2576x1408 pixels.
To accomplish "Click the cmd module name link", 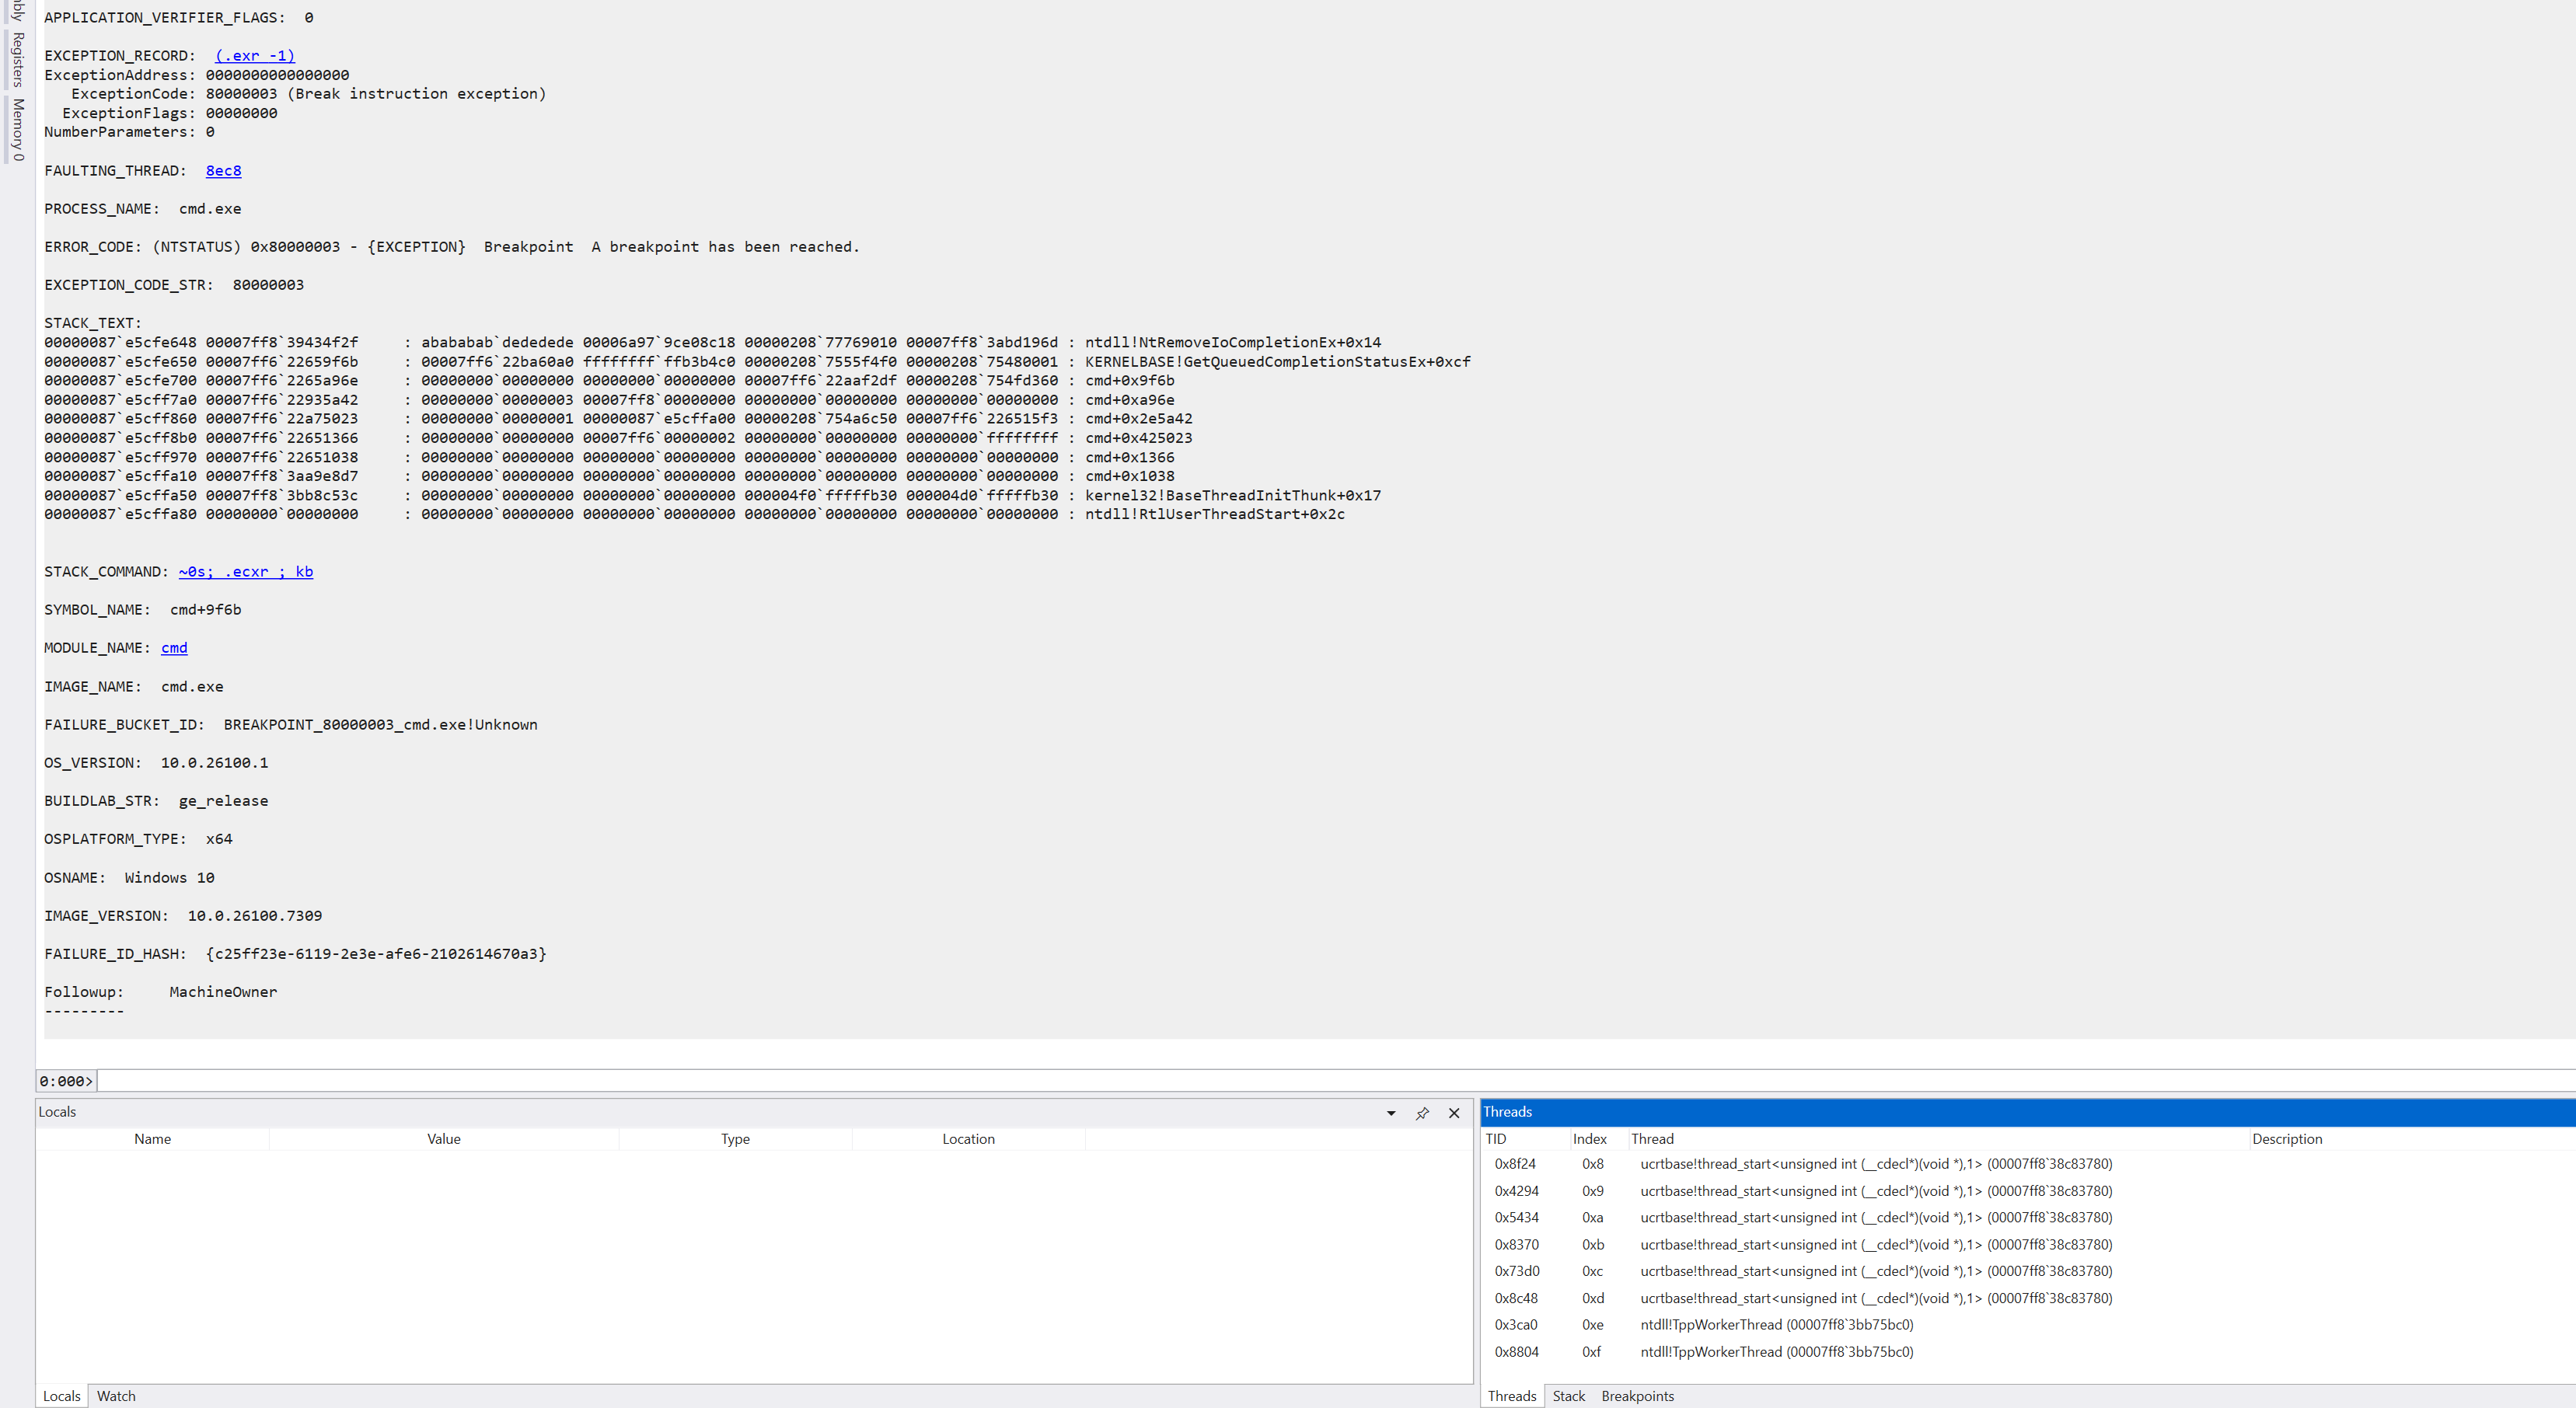I will tap(174, 648).
